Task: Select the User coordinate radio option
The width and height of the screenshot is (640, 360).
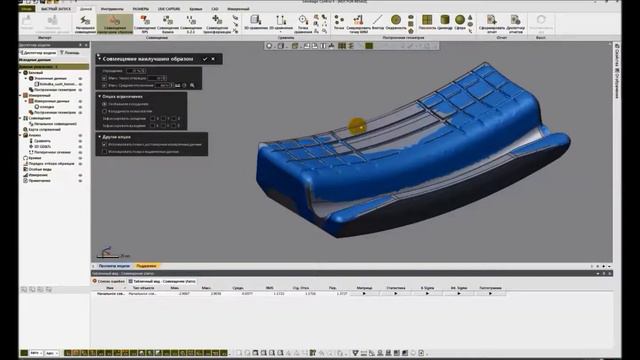Action: [x=104, y=111]
